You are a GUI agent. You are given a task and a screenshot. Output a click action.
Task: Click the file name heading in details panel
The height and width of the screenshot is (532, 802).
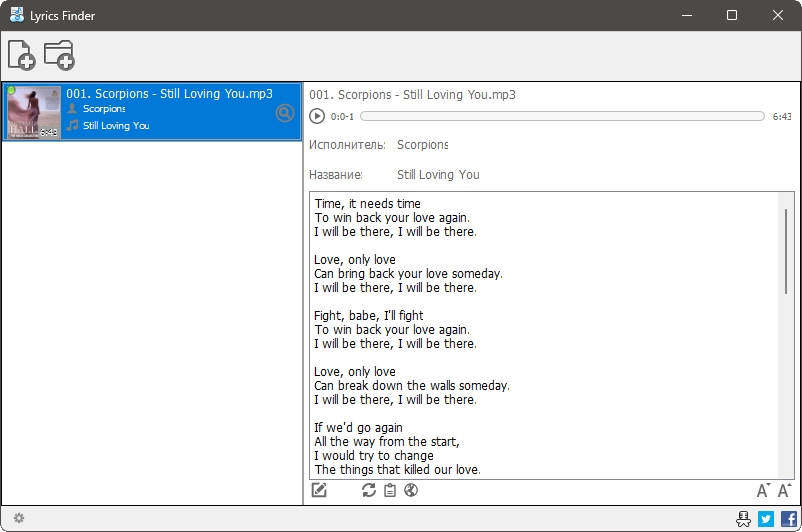[x=412, y=95]
